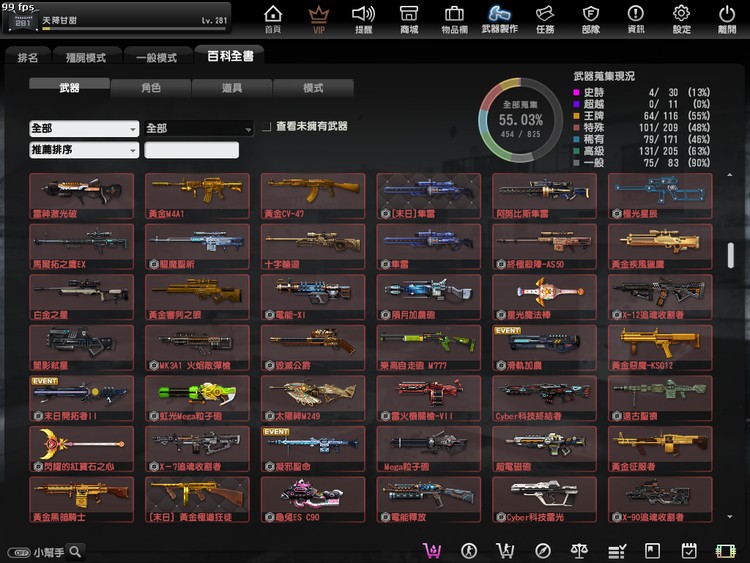This screenshot has width=750, height=563.
Task: Click the scrollbar up arrow
Action: point(730,175)
